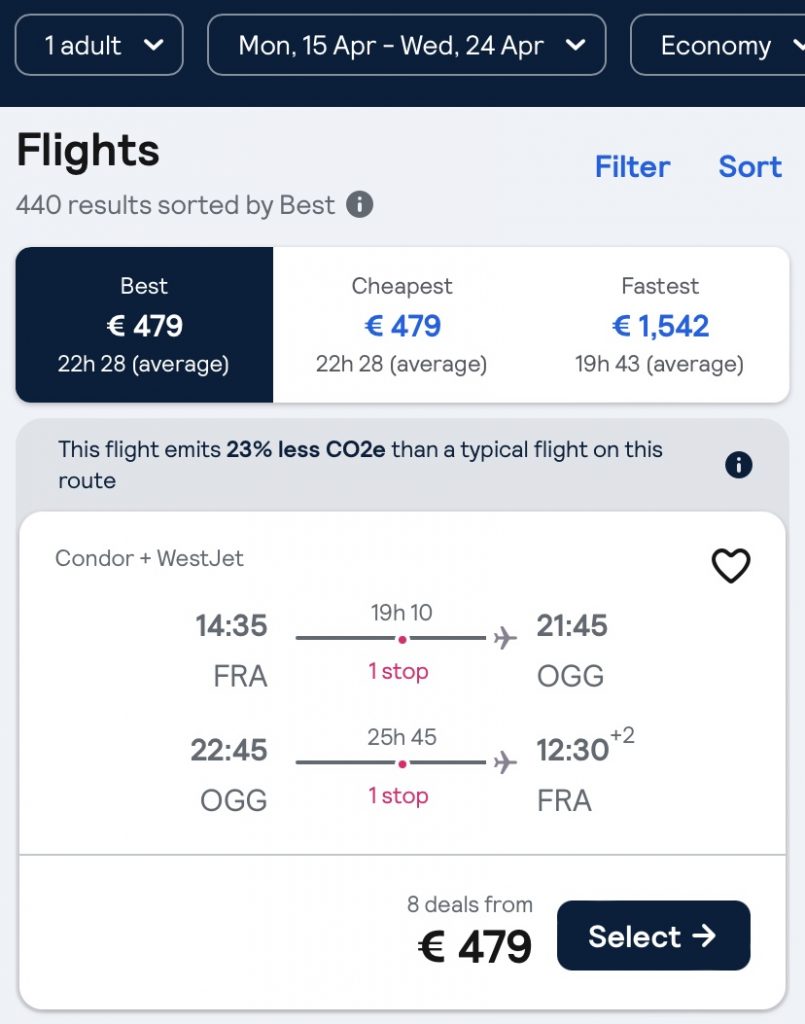Screen dimensions: 805x1024
Task: Click the 23% less CO2e emissions banner
Action: [x=360, y=465]
